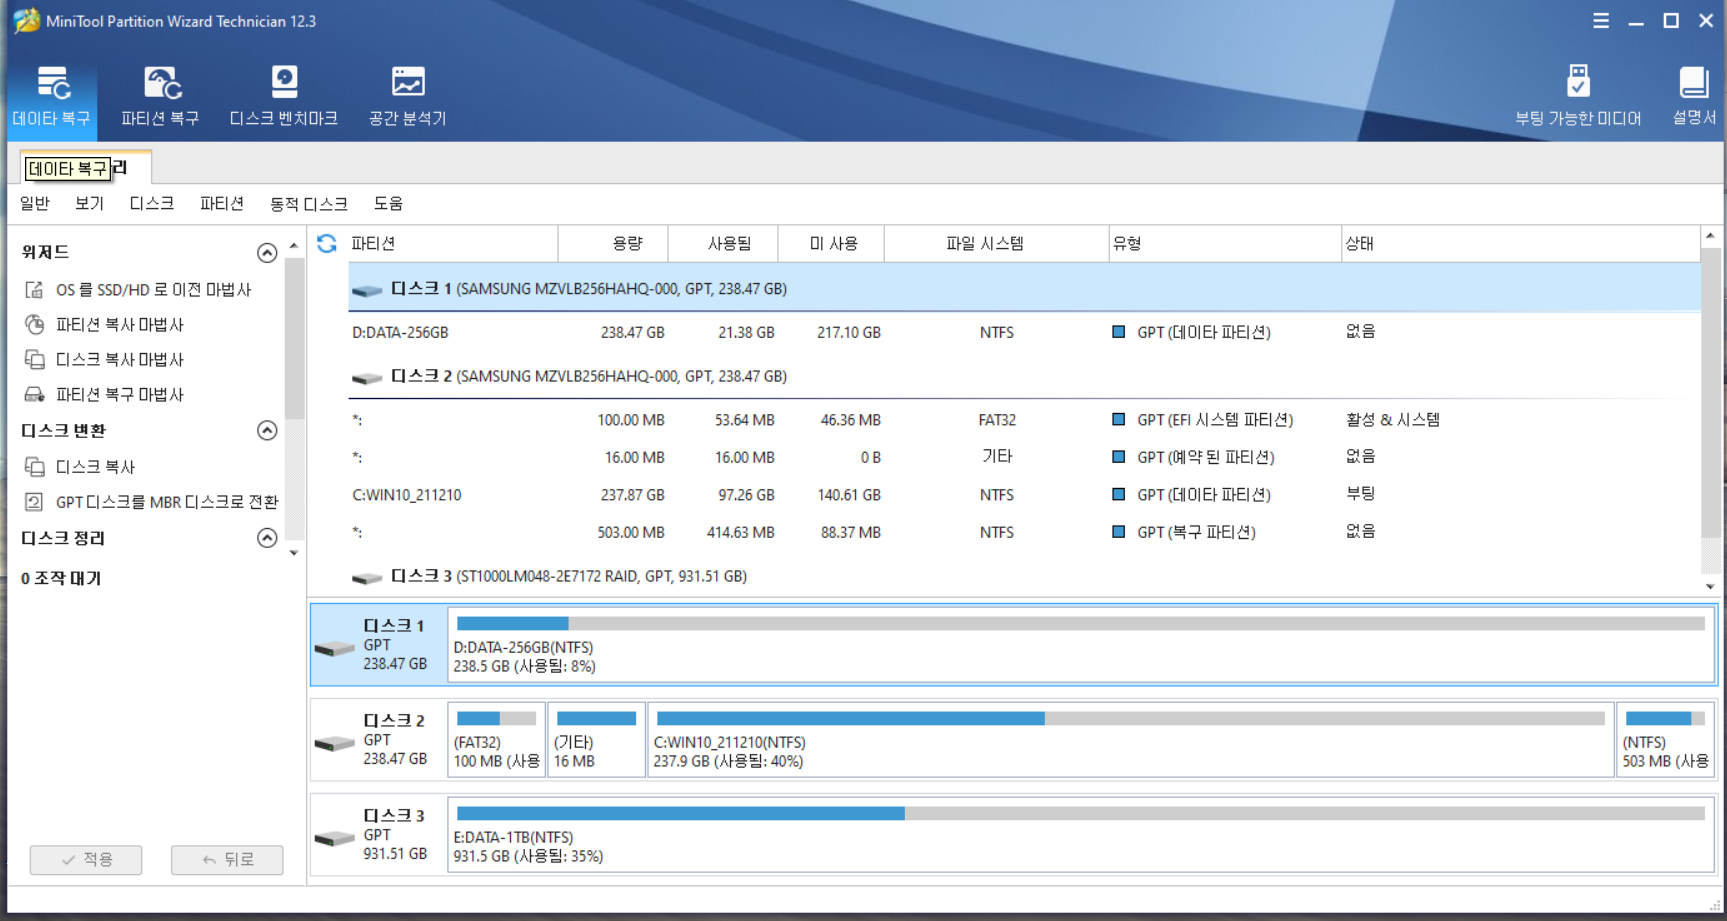This screenshot has width=1727, height=921.
Task: Open the 디스크 menu
Action: (152, 203)
